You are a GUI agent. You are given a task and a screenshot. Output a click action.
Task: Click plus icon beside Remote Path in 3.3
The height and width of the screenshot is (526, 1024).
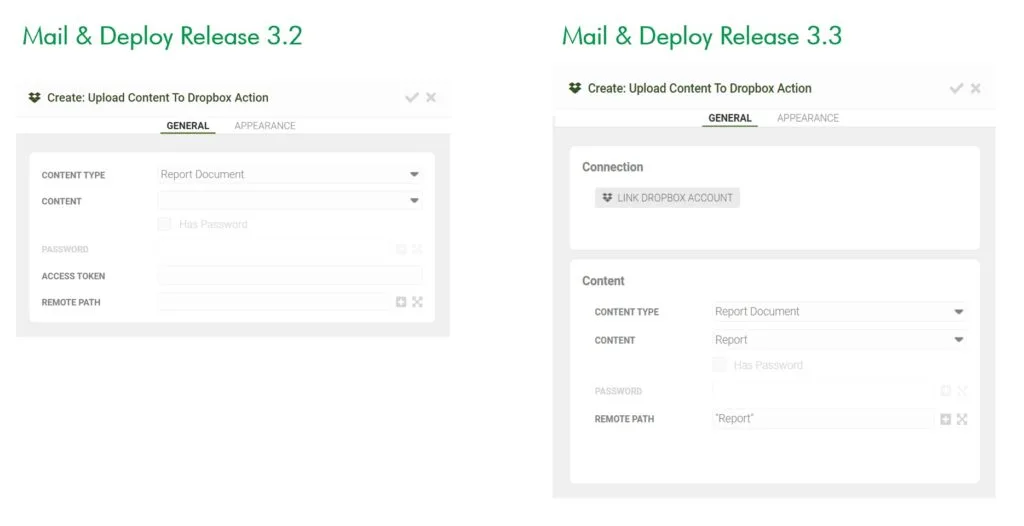click(x=945, y=419)
